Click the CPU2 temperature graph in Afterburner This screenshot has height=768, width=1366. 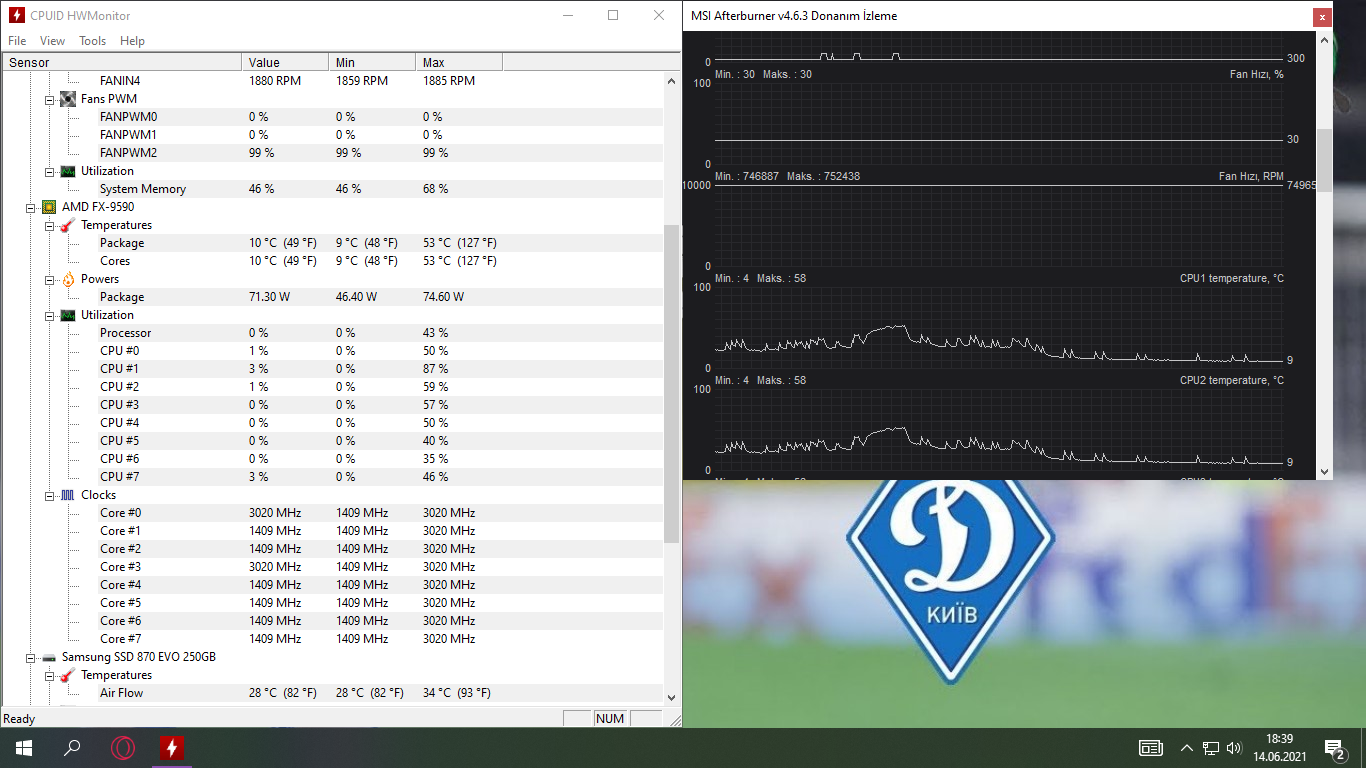point(999,431)
